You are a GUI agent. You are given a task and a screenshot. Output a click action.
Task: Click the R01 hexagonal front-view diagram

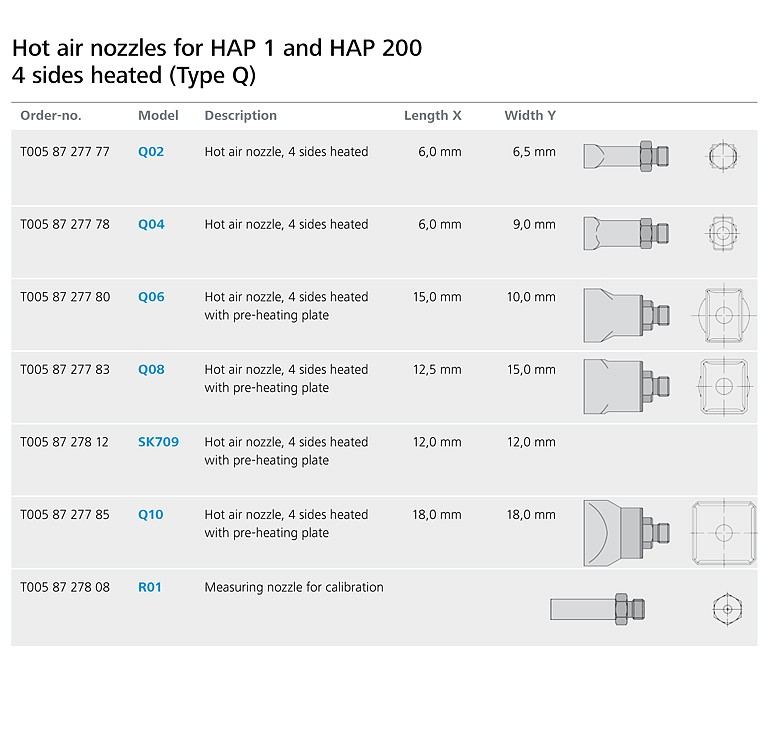pos(727,609)
